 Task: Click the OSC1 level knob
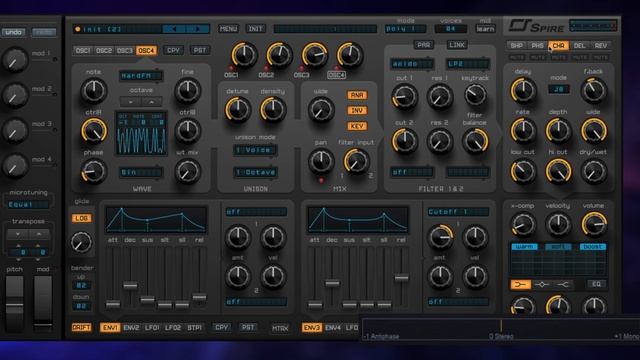[x=244, y=55]
